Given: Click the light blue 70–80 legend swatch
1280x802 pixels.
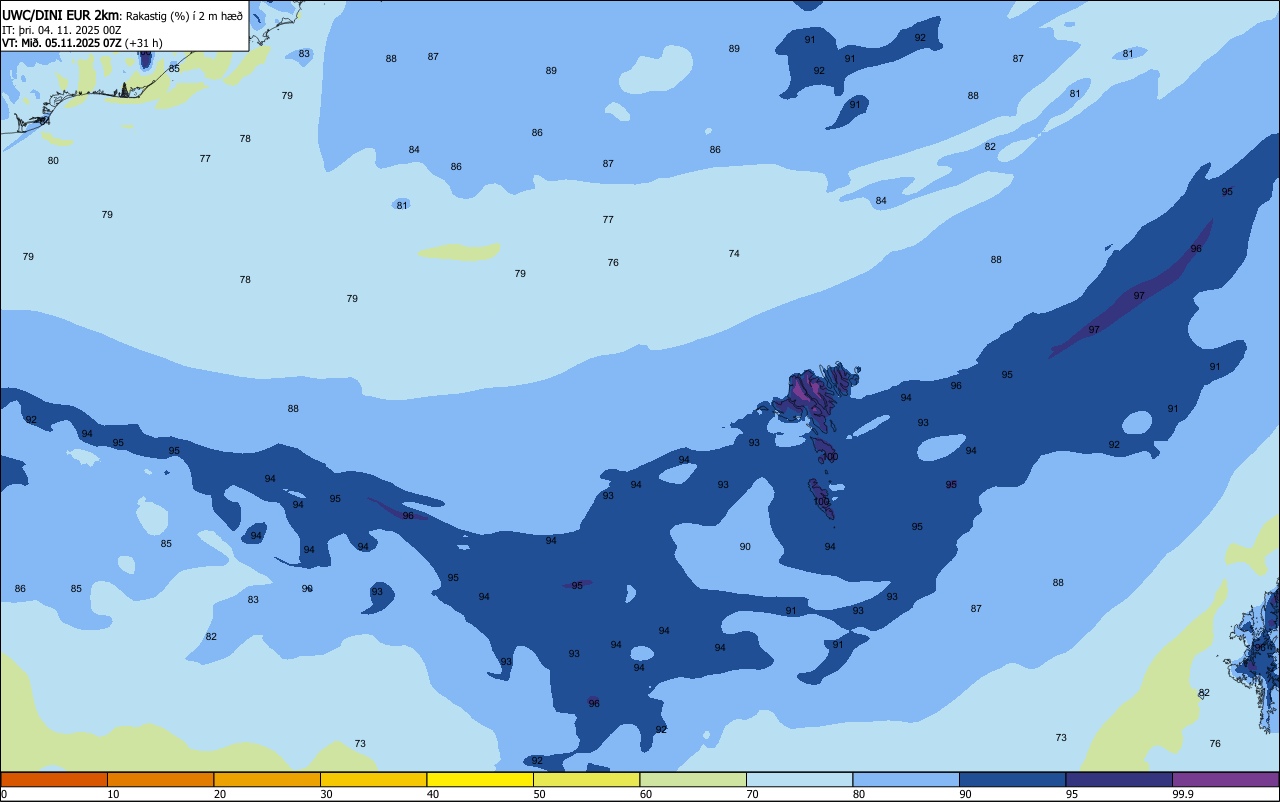Looking at the screenshot, I should click(x=799, y=779).
